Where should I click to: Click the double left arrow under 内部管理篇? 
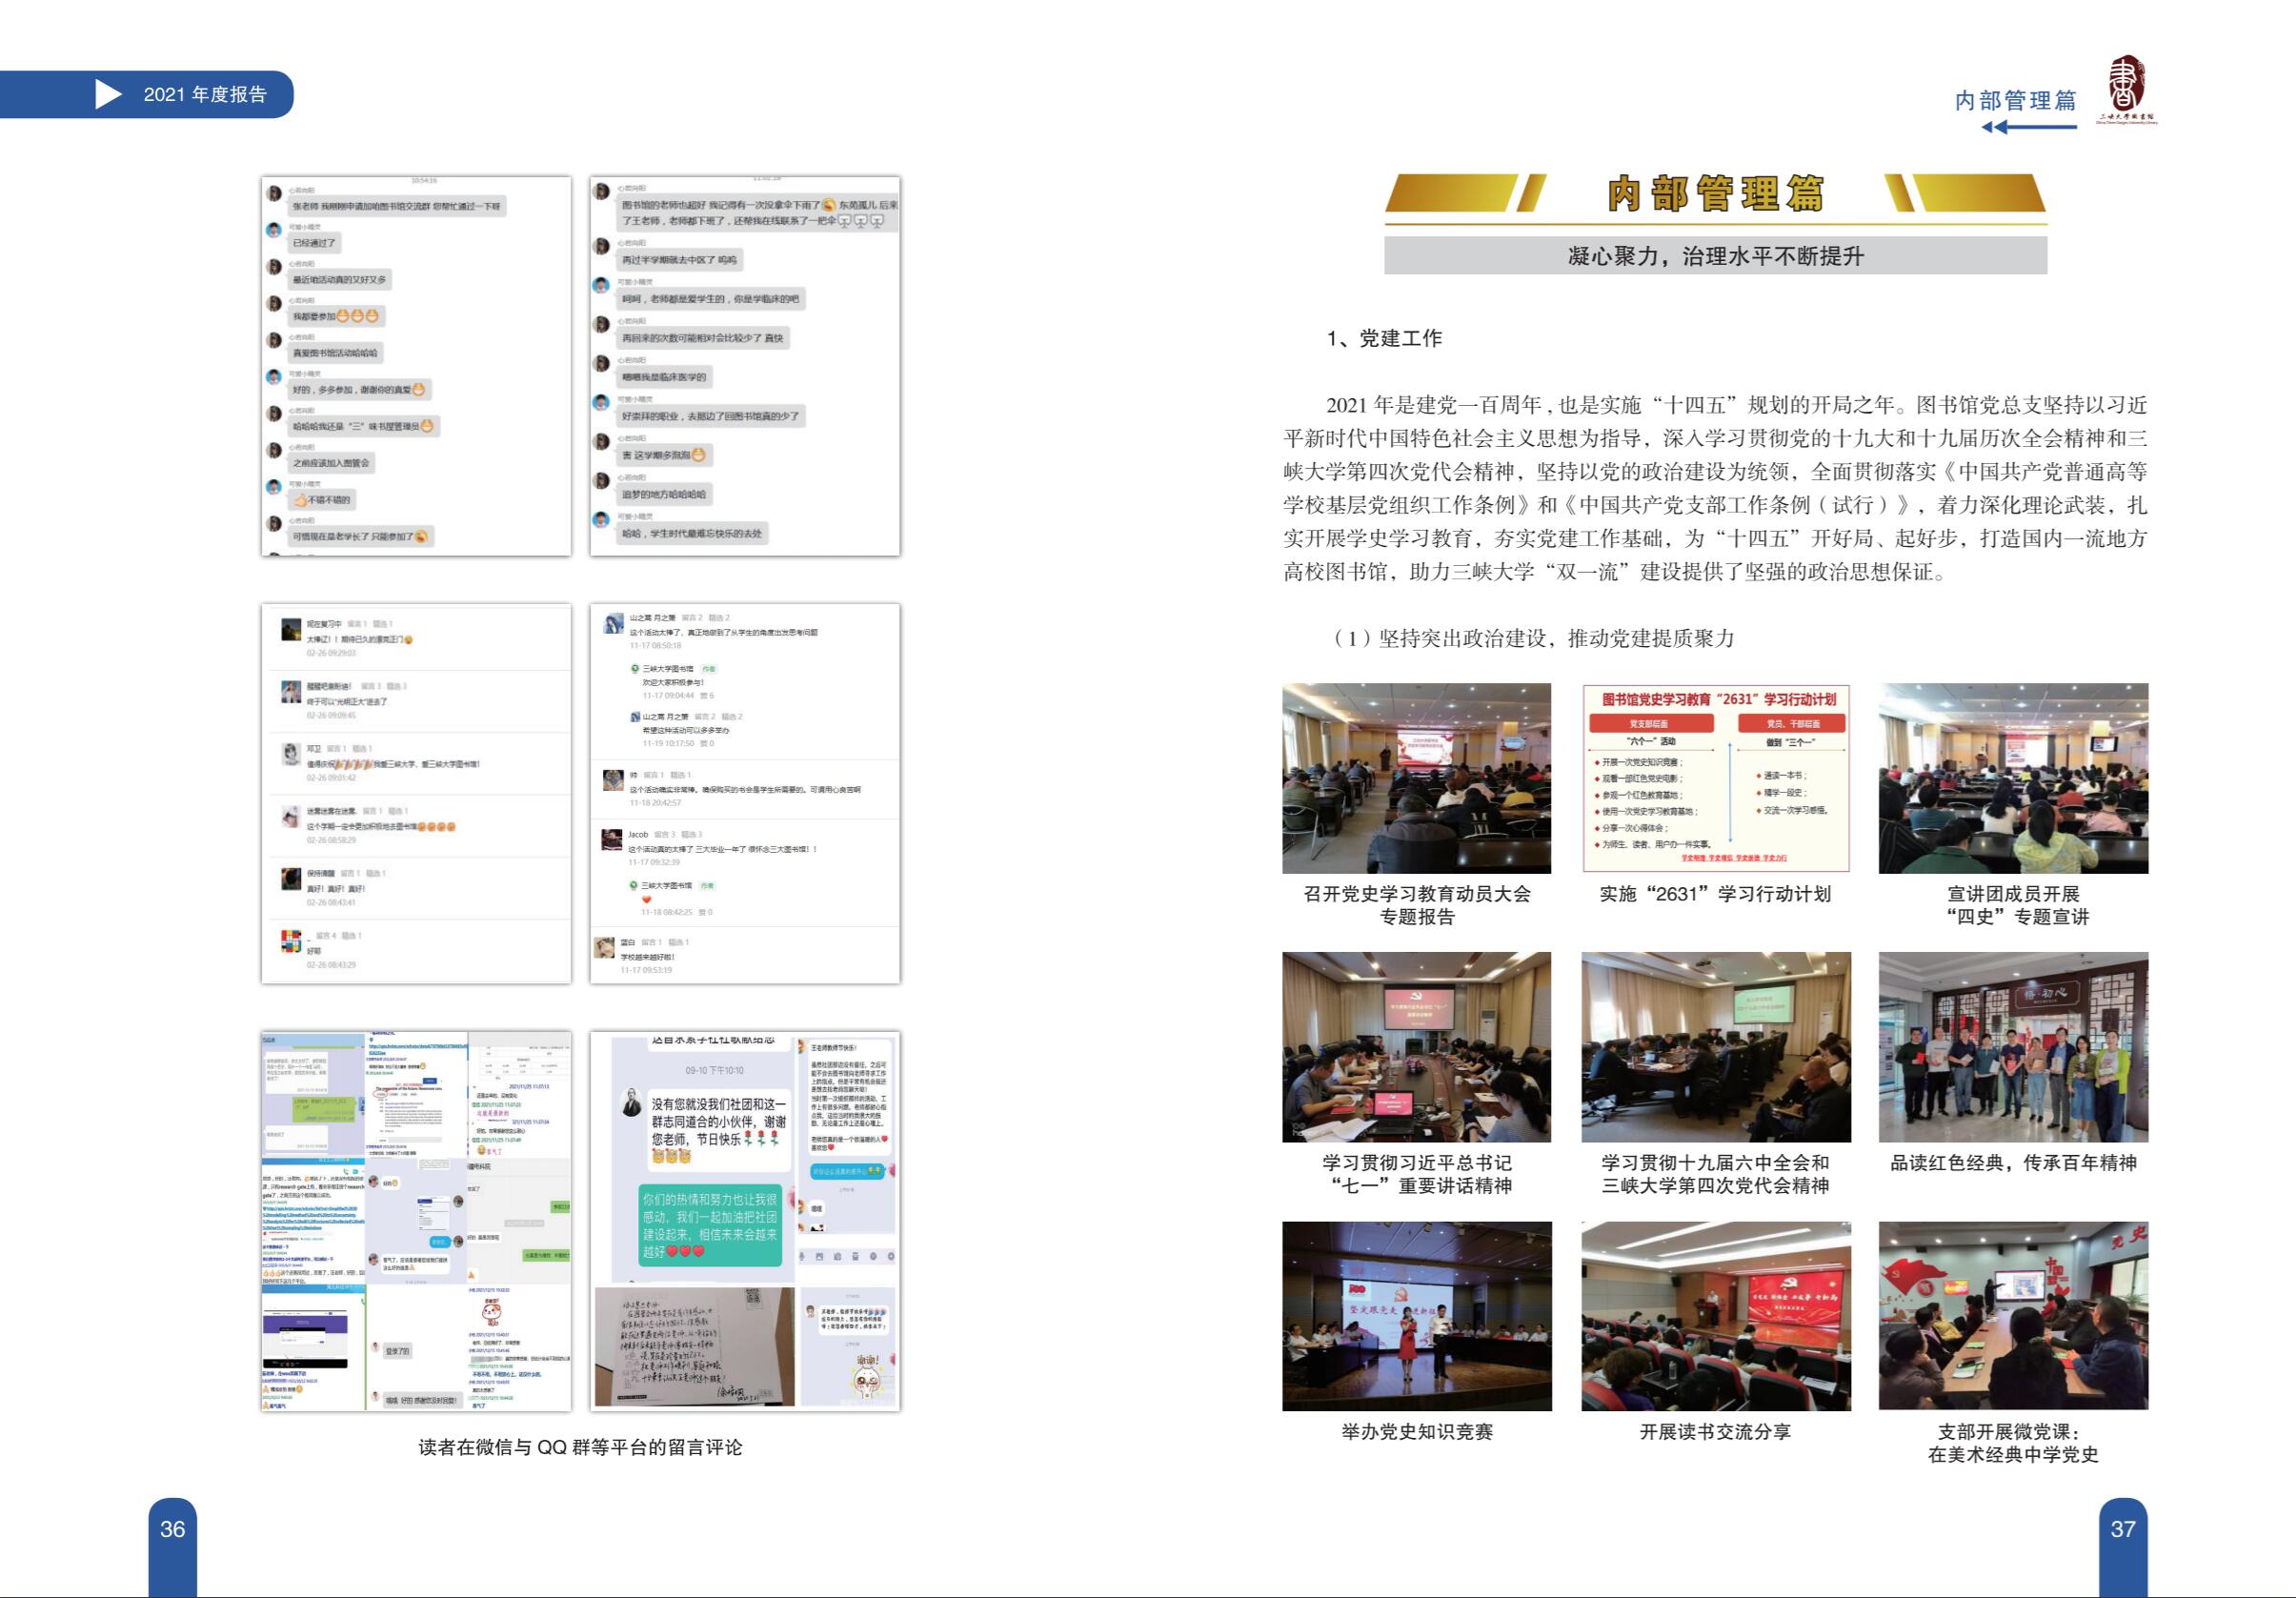(2029, 127)
